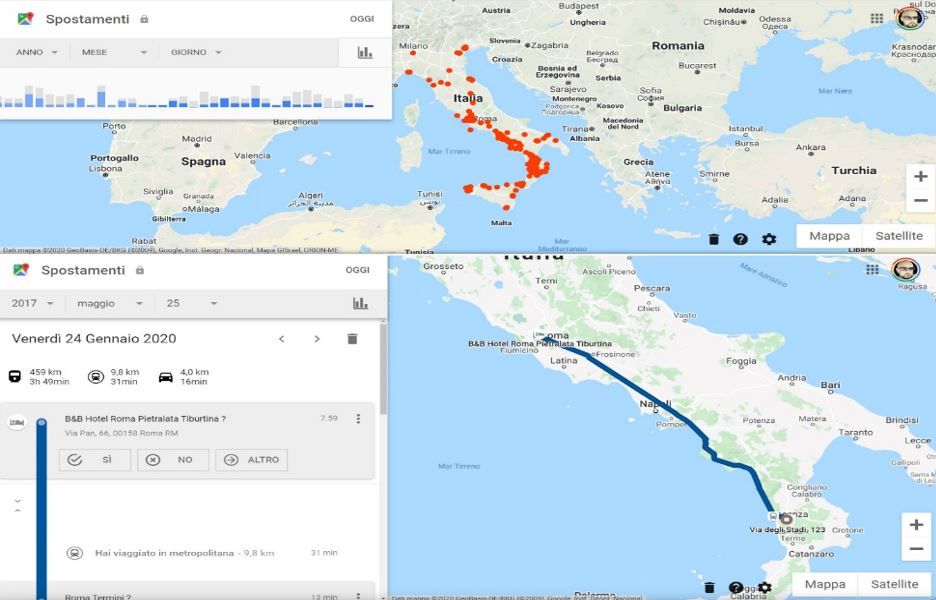The height and width of the screenshot is (600, 936).
Task: Choose ALTRO for a different place
Action: click(251, 460)
